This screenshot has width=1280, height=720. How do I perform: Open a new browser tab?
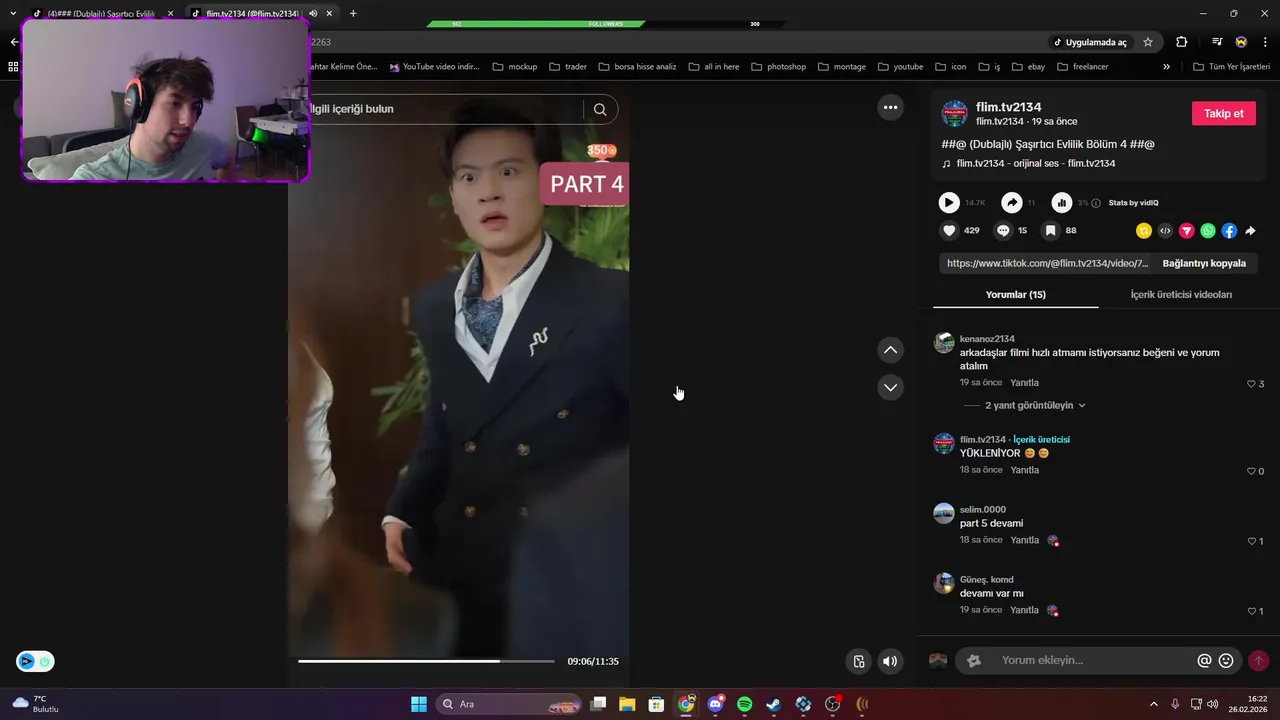click(353, 13)
